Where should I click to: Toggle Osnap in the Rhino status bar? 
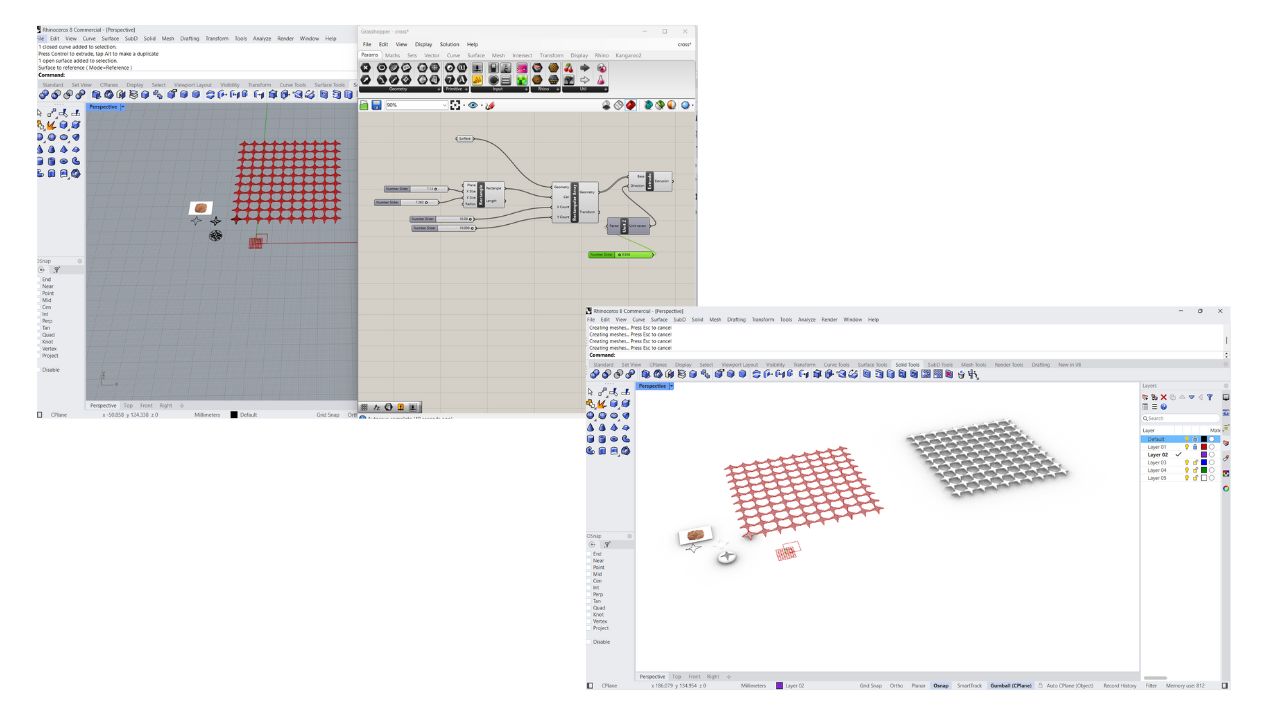point(941,685)
